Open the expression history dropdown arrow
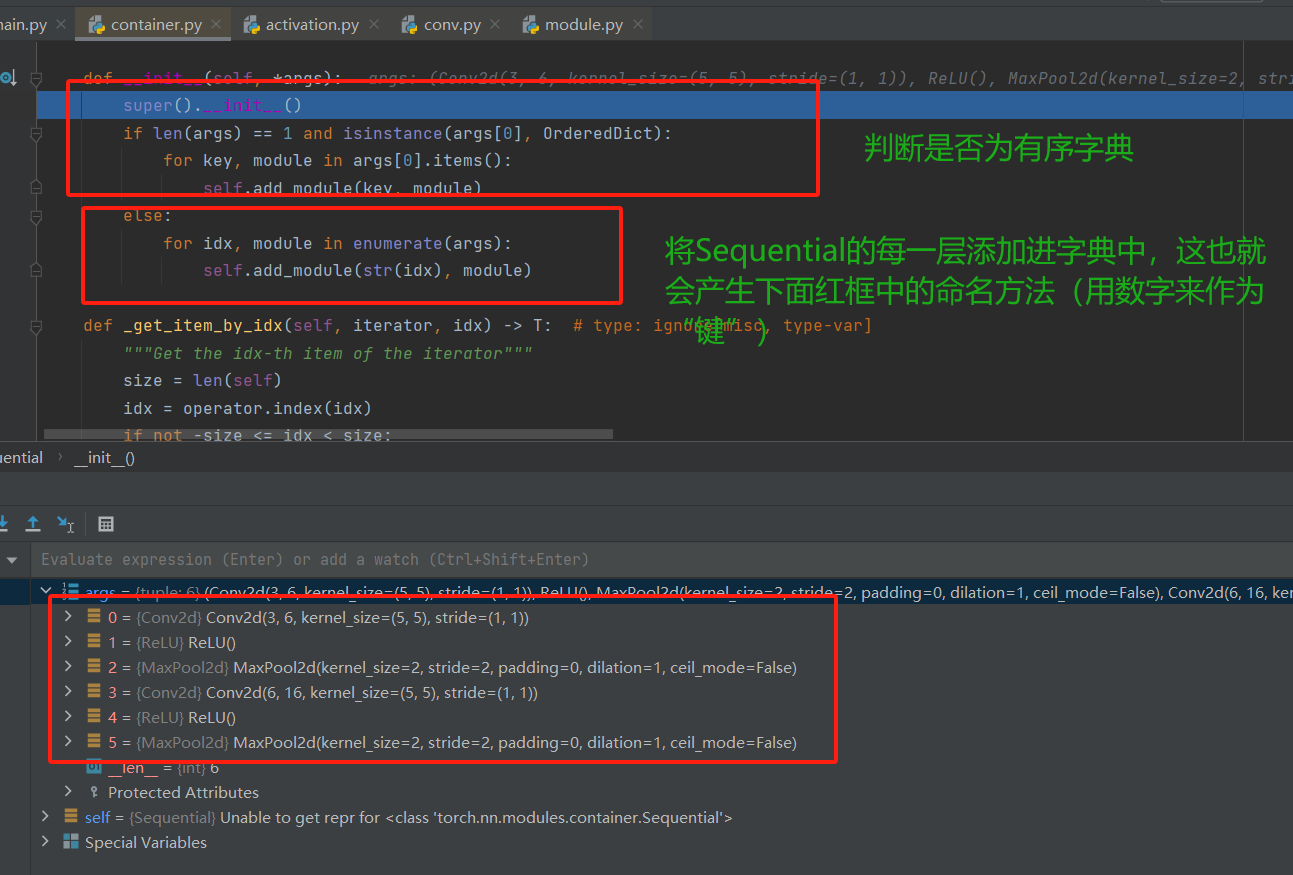Viewport: 1293px width, 875px height. tap(12, 560)
